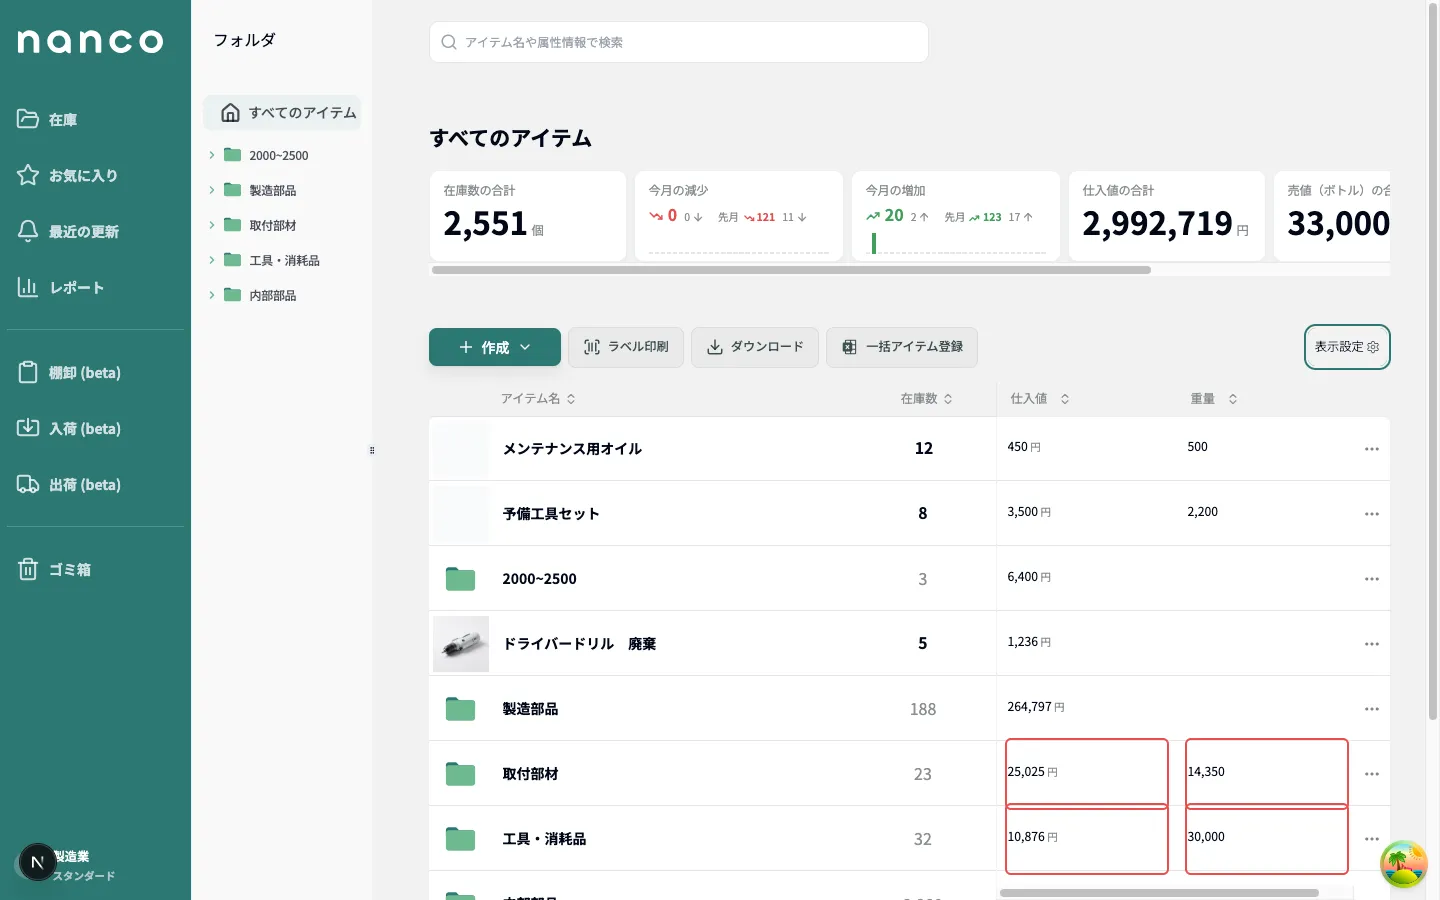Click the 今月の増加 summary card
Screen dimensions: 1440x900
click(956, 216)
